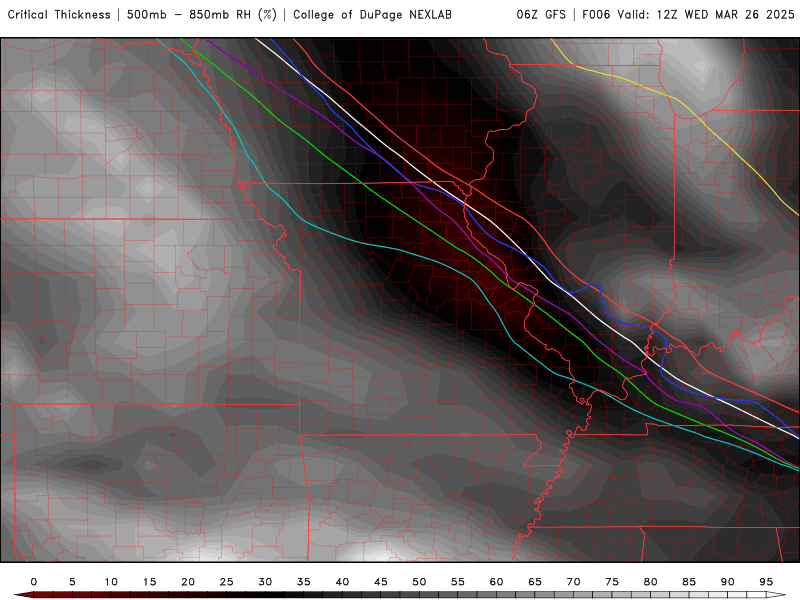Click the '55' color scale label

pyautogui.click(x=458, y=582)
